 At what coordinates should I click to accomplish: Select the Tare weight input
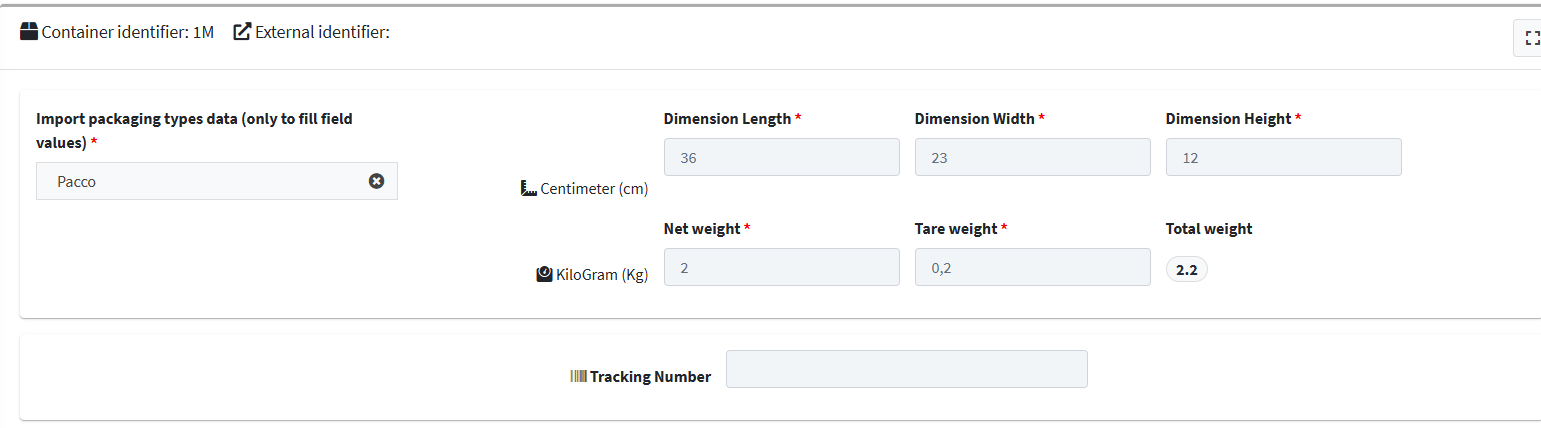[x=1033, y=267]
